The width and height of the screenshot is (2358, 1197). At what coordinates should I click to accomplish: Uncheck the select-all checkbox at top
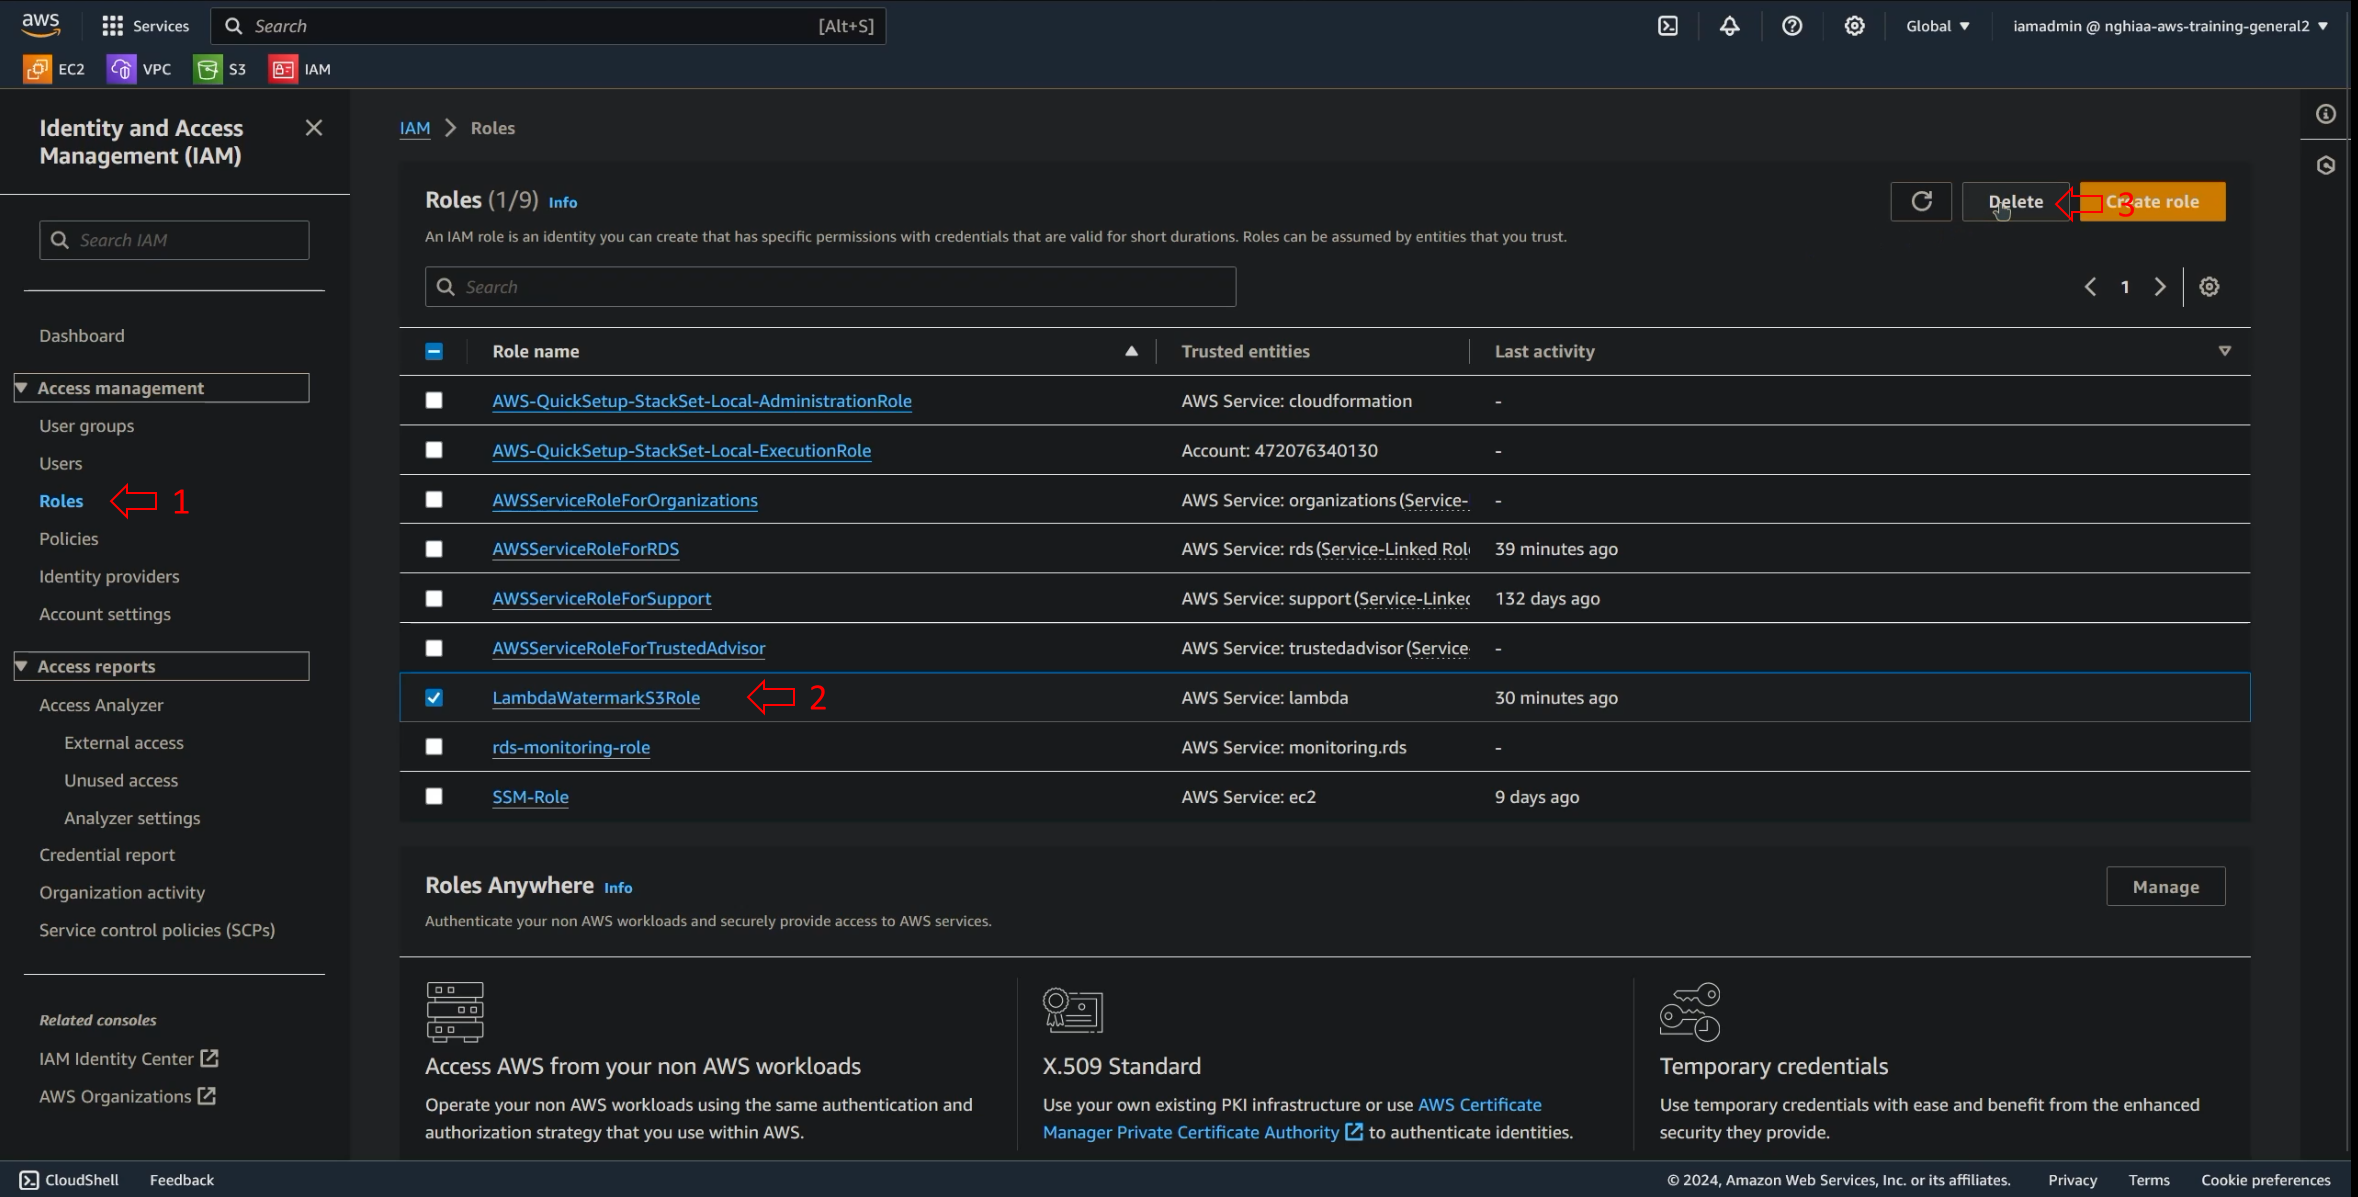coord(433,350)
